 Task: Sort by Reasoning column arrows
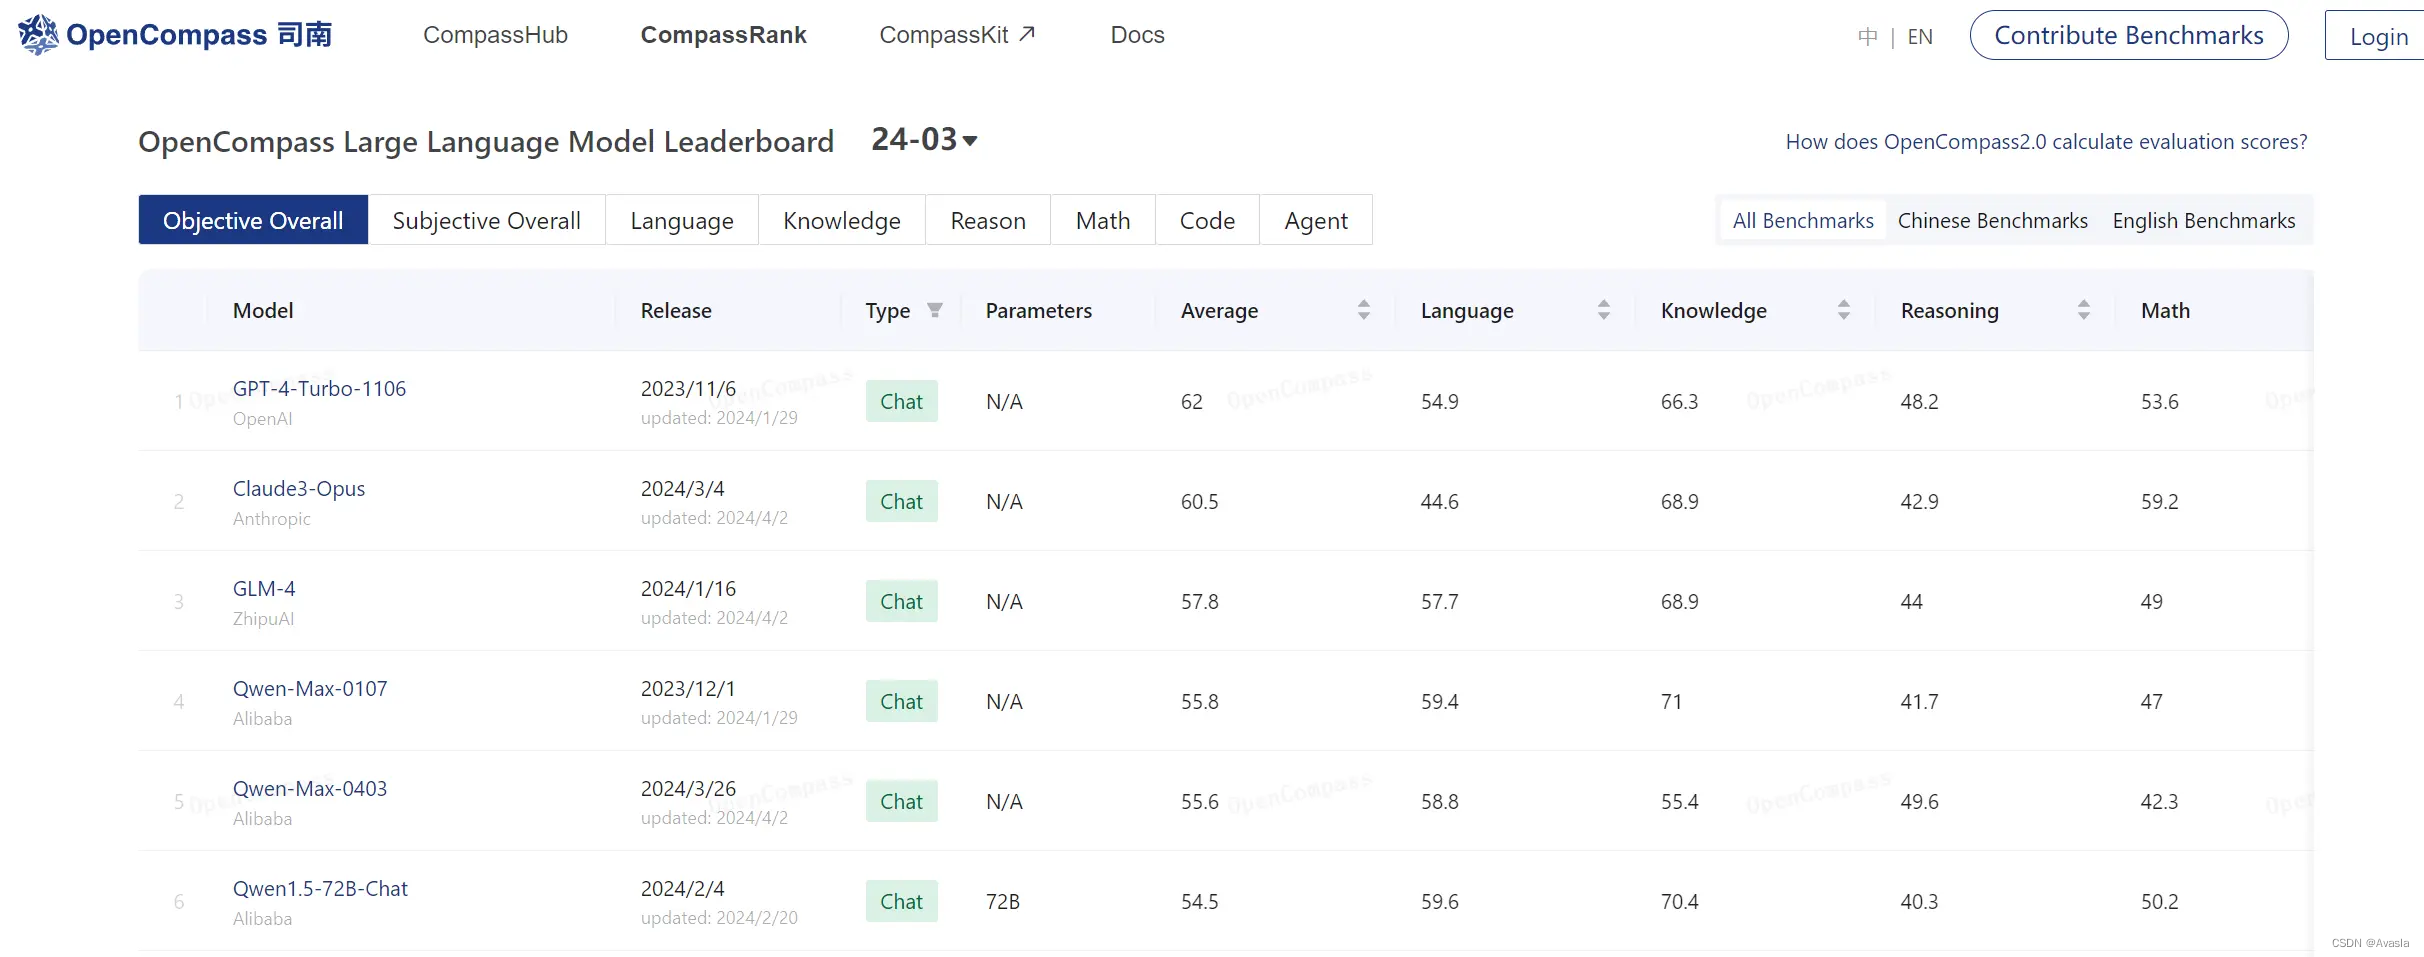click(x=2083, y=310)
